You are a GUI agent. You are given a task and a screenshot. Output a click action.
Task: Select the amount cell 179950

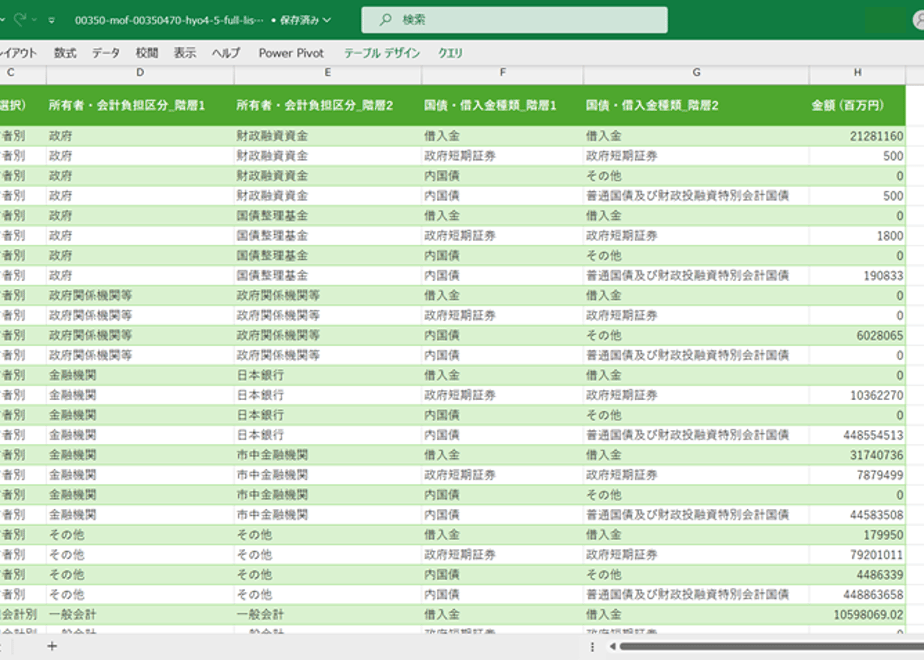point(857,535)
